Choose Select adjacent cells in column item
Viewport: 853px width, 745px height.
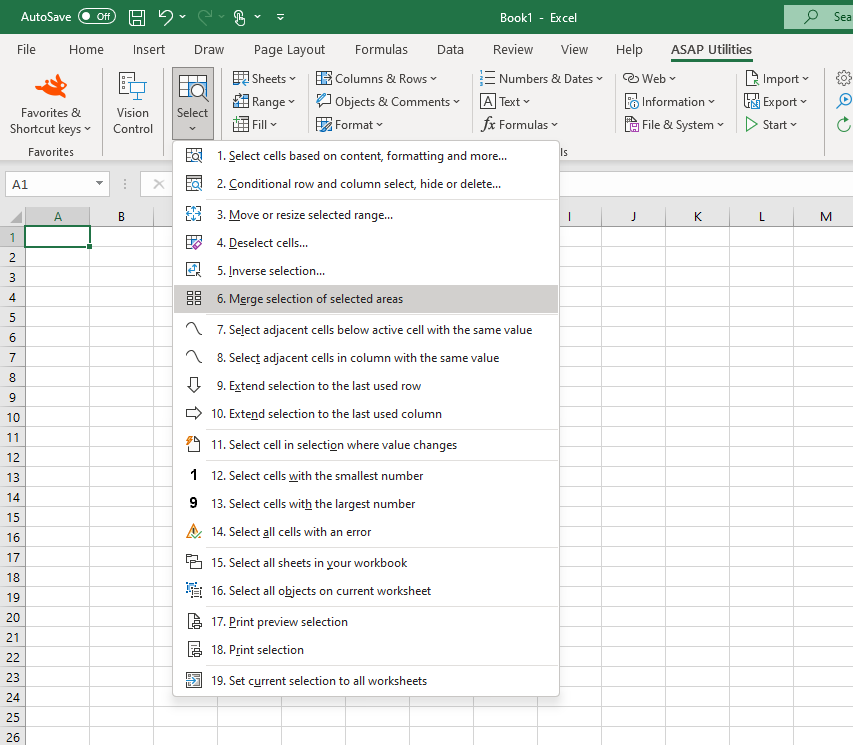(x=366, y=358)
